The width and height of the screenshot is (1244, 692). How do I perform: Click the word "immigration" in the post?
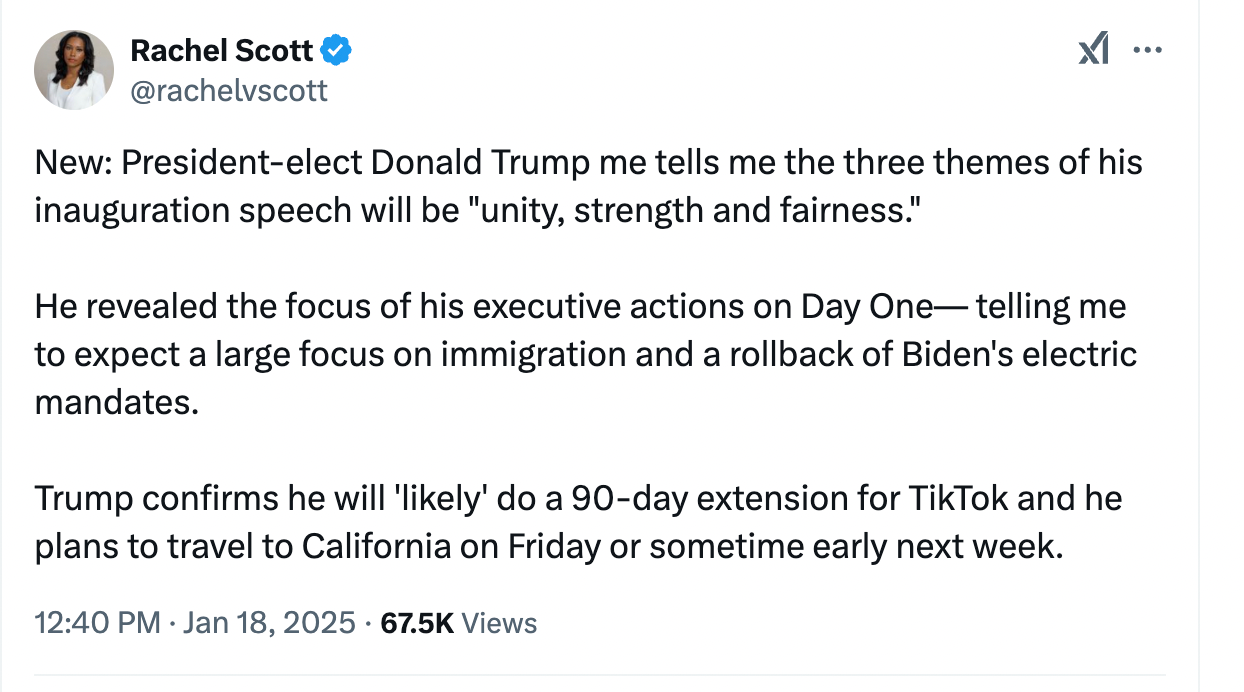tap(484, 354)
